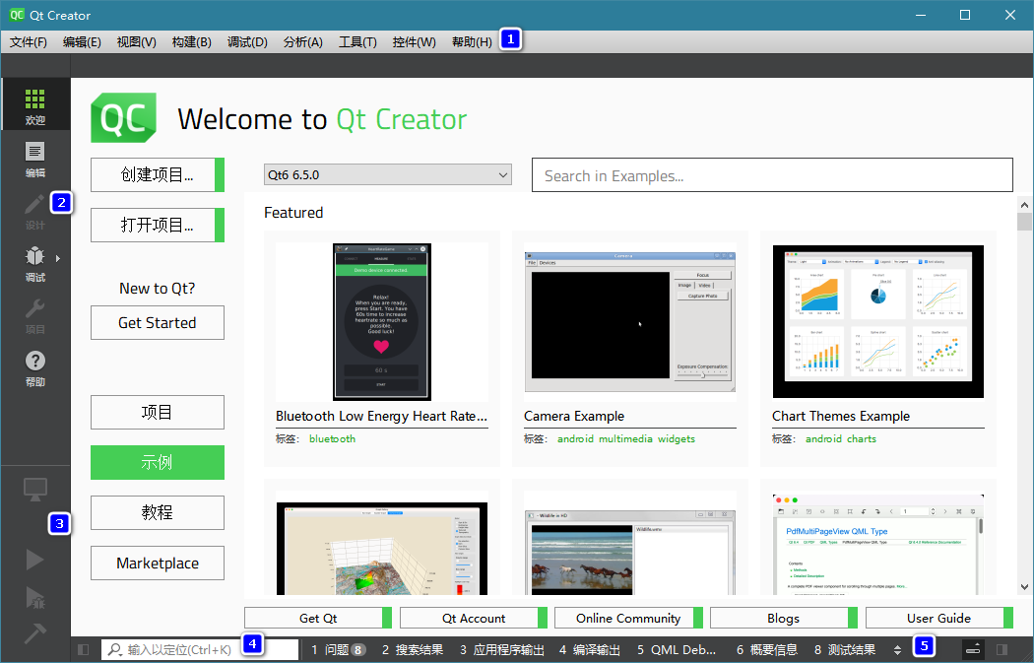
Task: Open the 调试(D) menu
Action: (x=247, y=42)
